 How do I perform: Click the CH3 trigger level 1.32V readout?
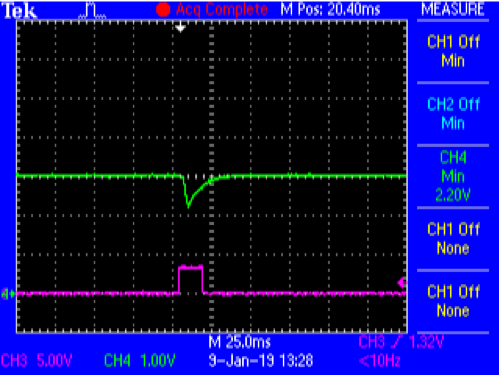tap(401, 342)
